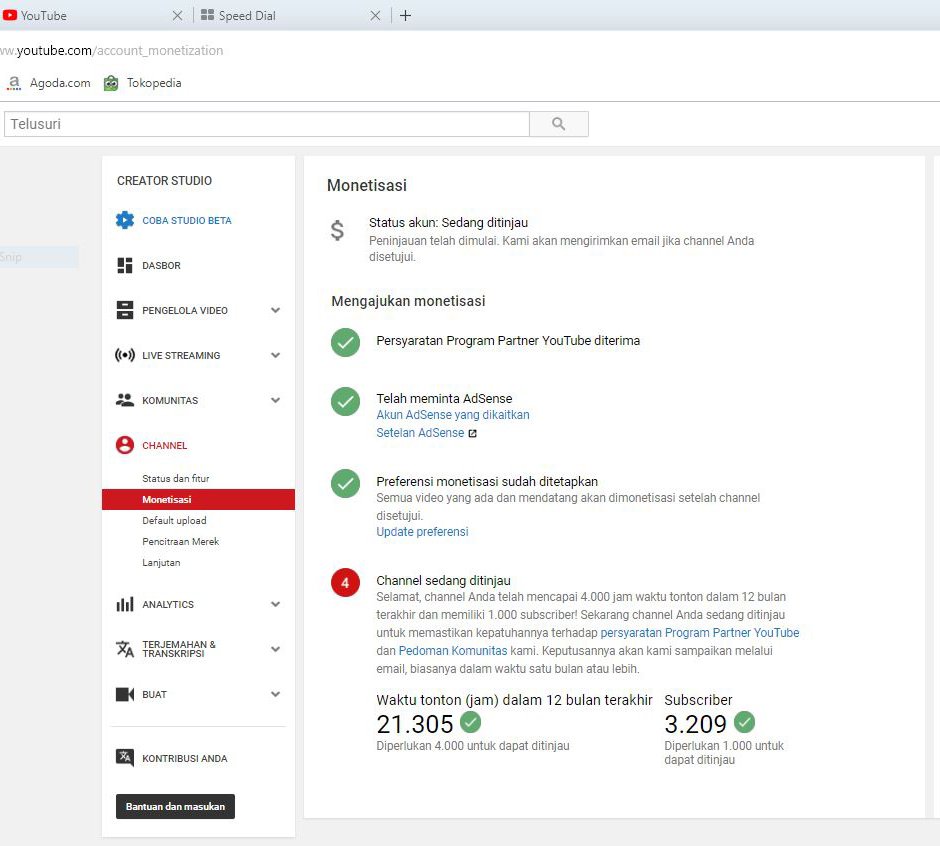940x846 pixels.
Task: Select the highlighted Monetisasi menu item
Action: (x=198, y=499)
